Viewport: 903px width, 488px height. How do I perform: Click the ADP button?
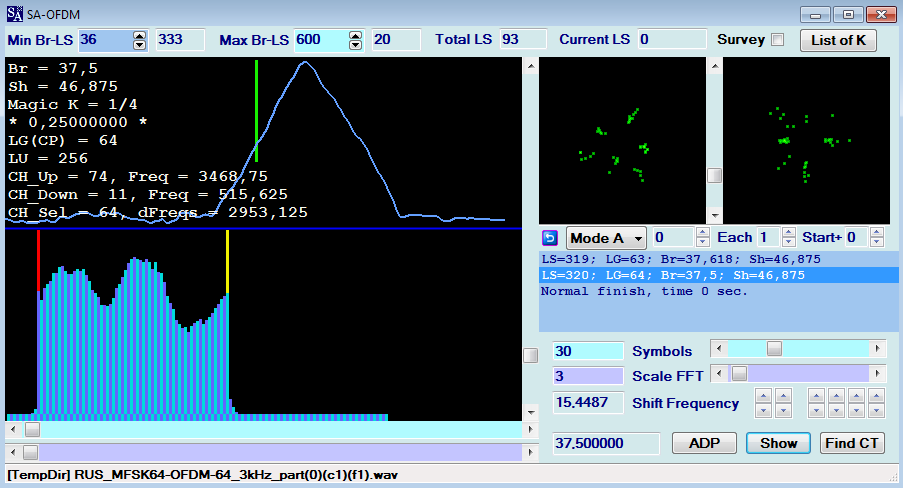click(704, 443)
